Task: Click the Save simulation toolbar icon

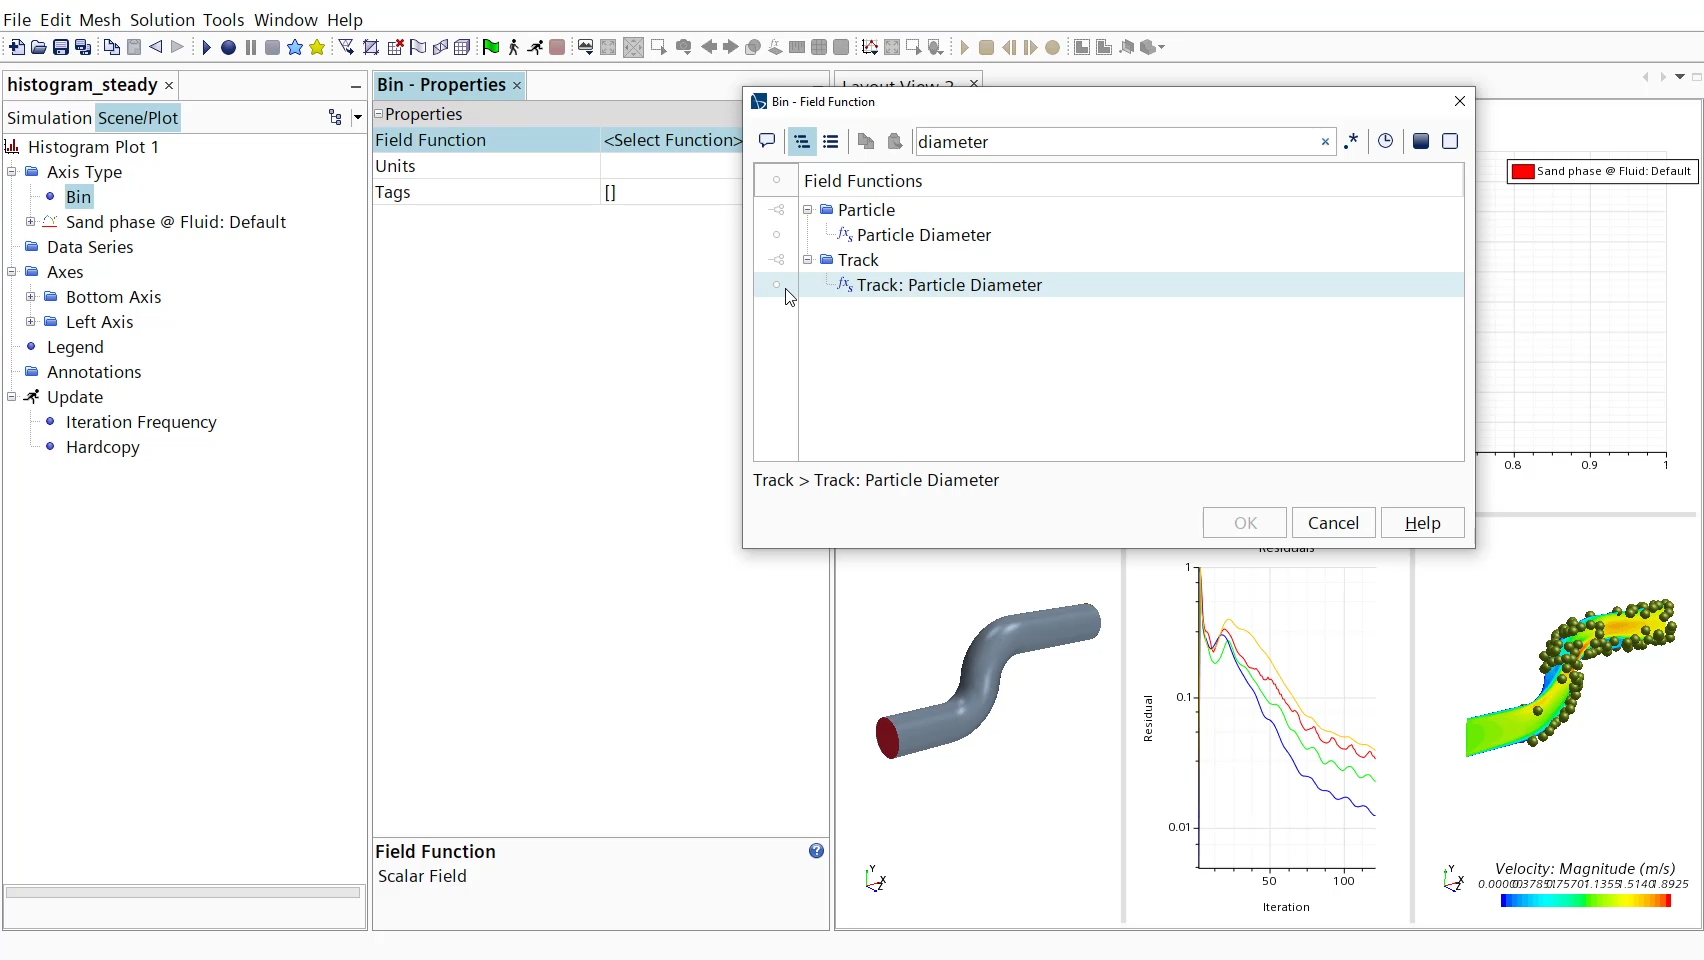Action: 61,47
